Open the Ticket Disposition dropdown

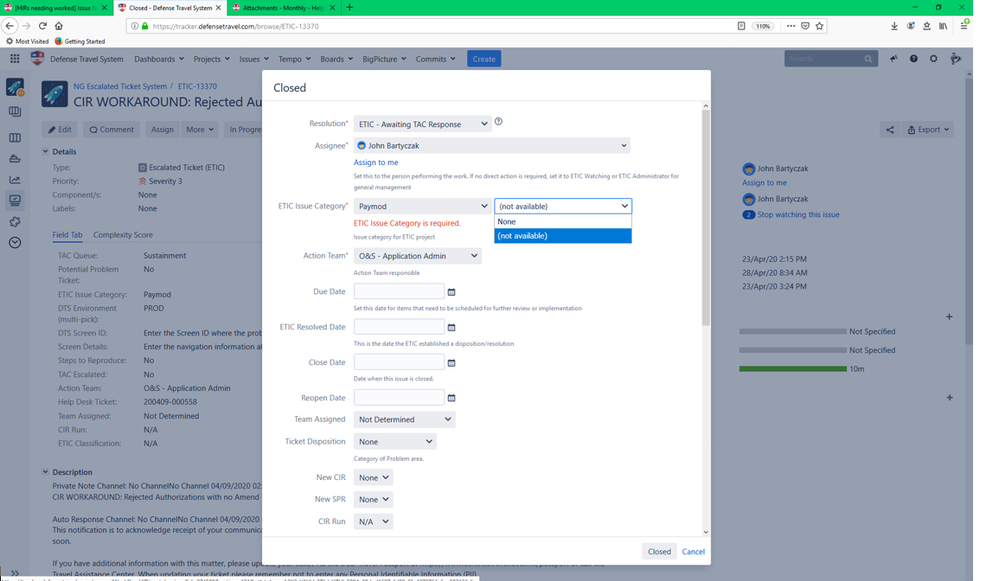click(x=395, y=441)
